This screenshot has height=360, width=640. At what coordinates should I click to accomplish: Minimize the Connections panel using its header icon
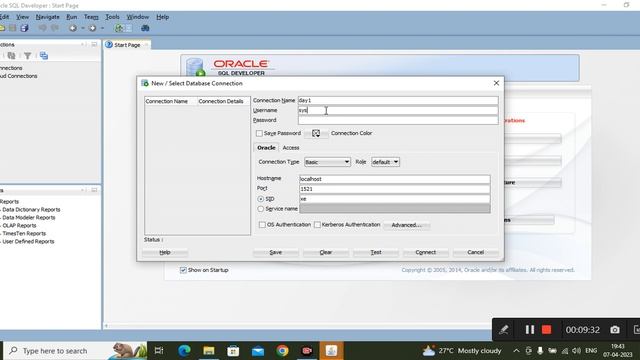pyautogui.click(x=94, y=44)
